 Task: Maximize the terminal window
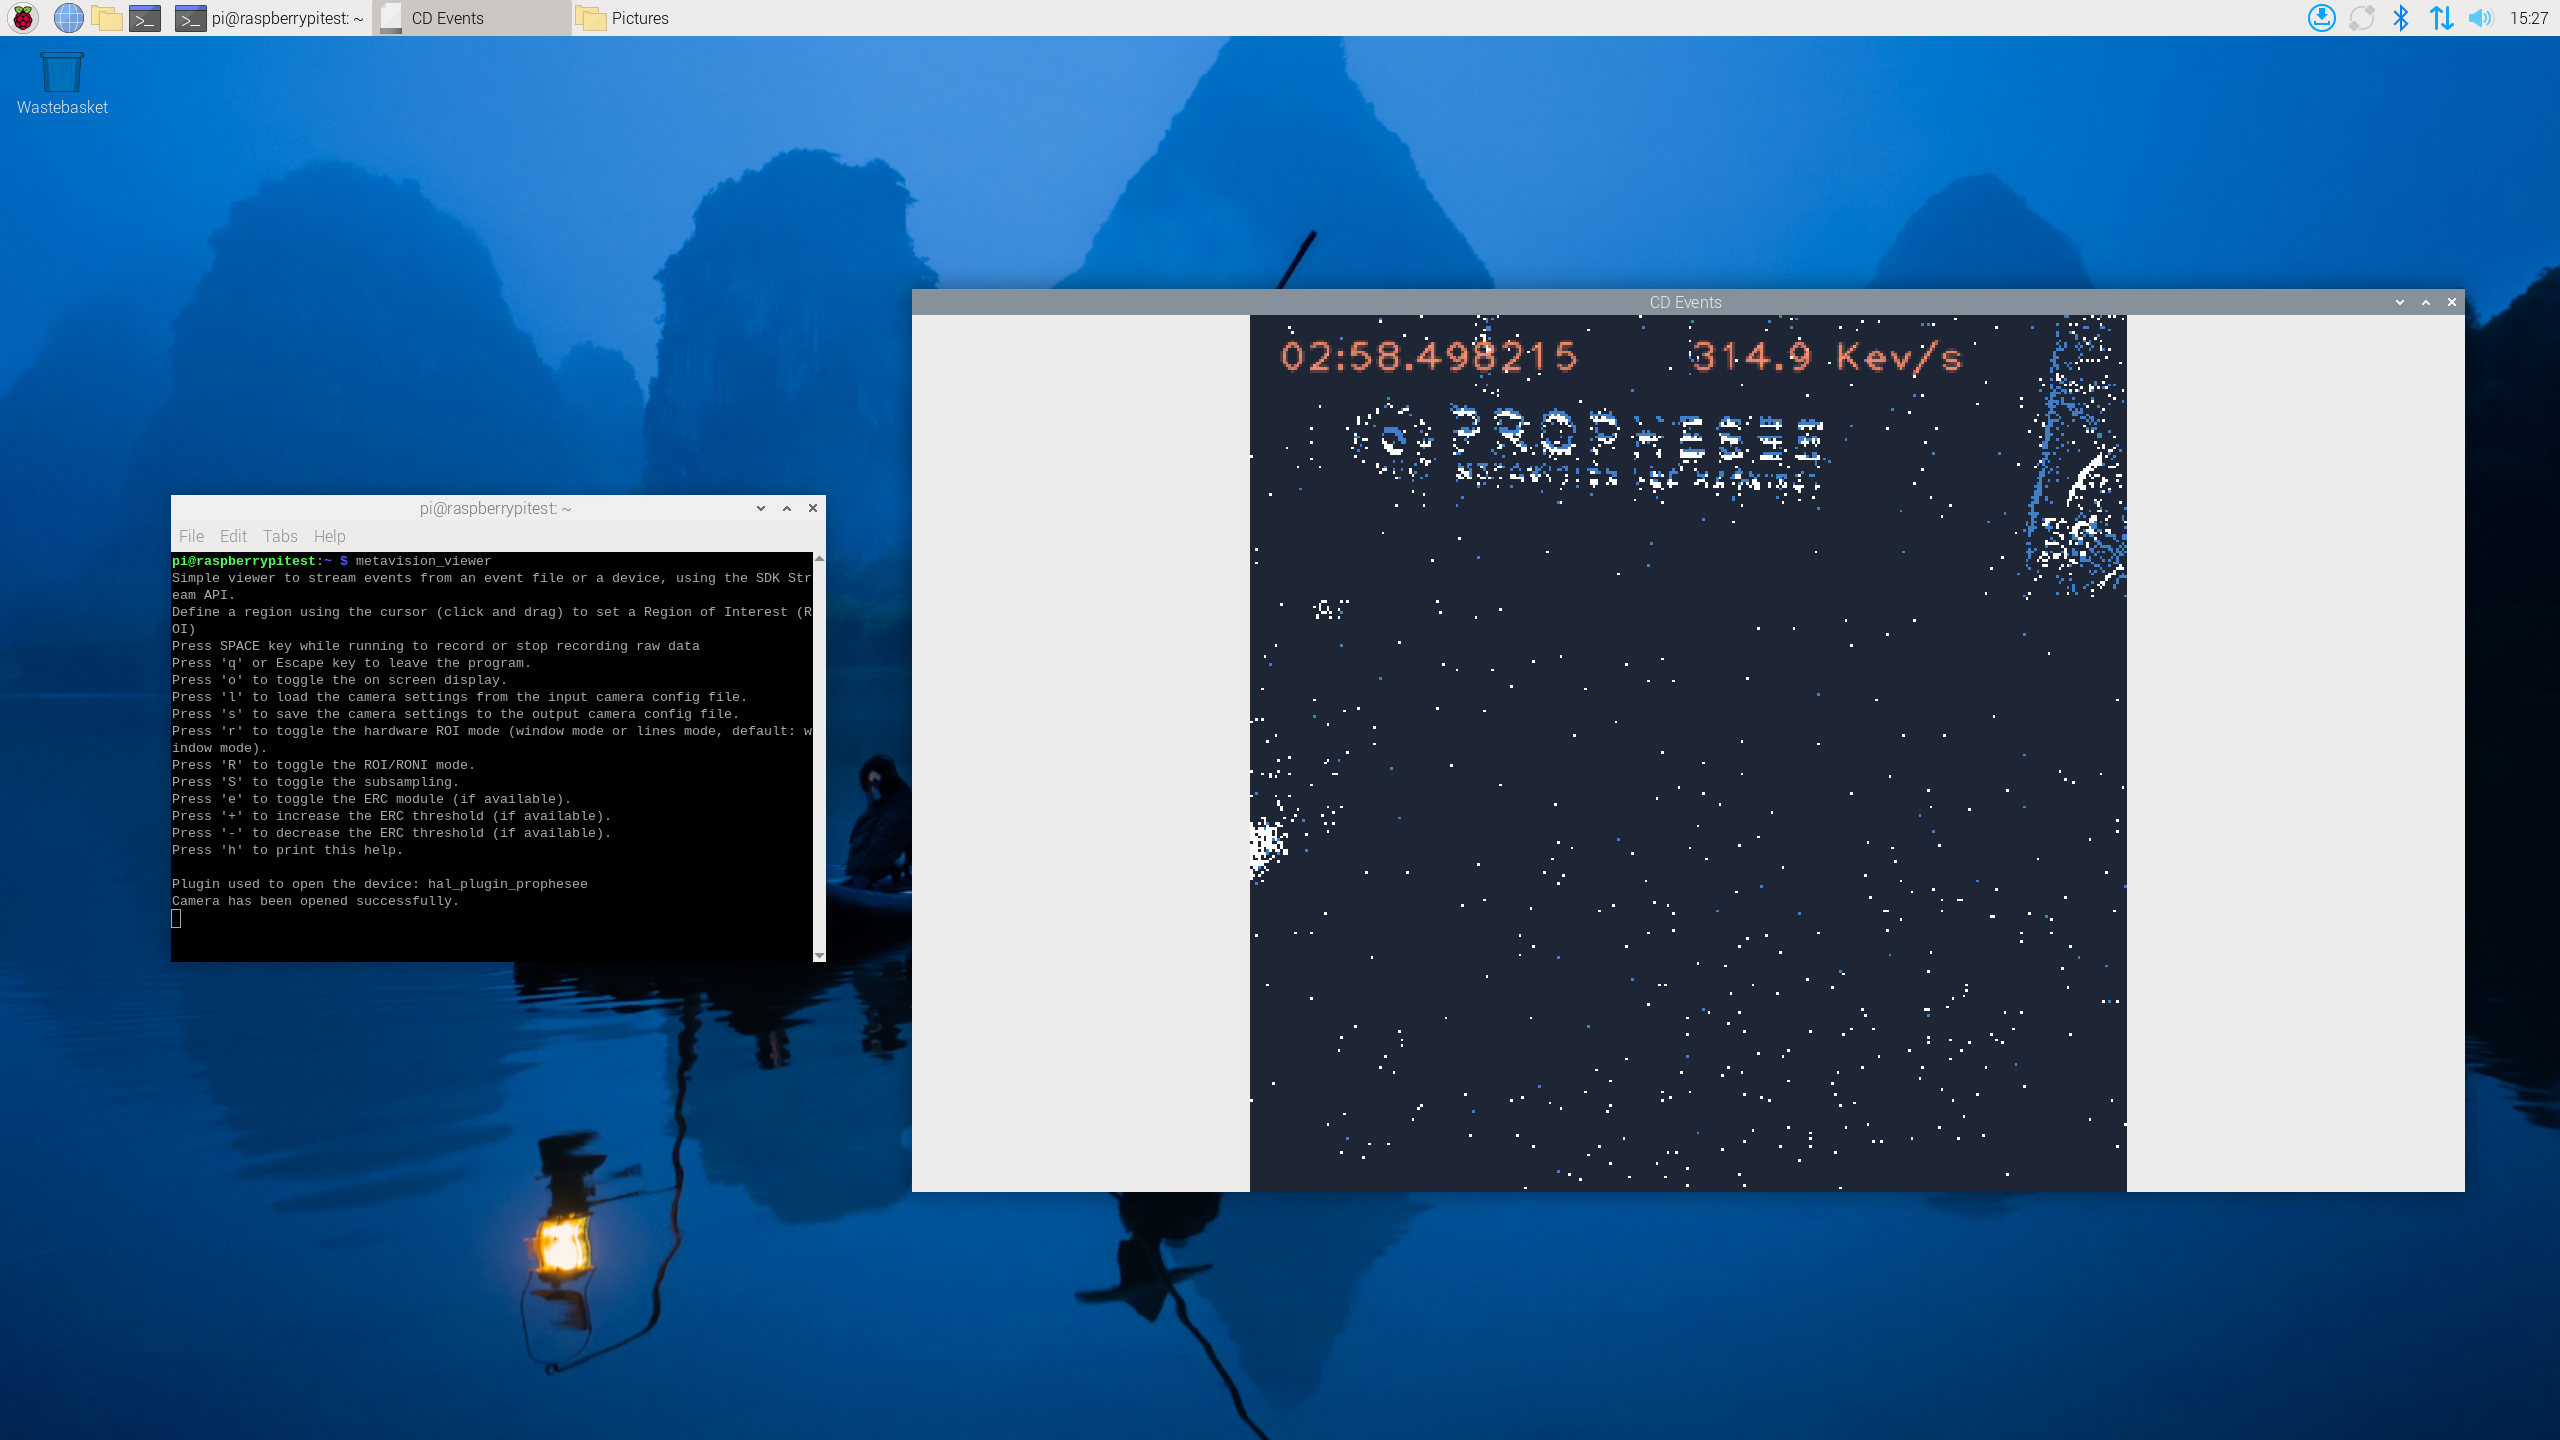click(787, 508)
